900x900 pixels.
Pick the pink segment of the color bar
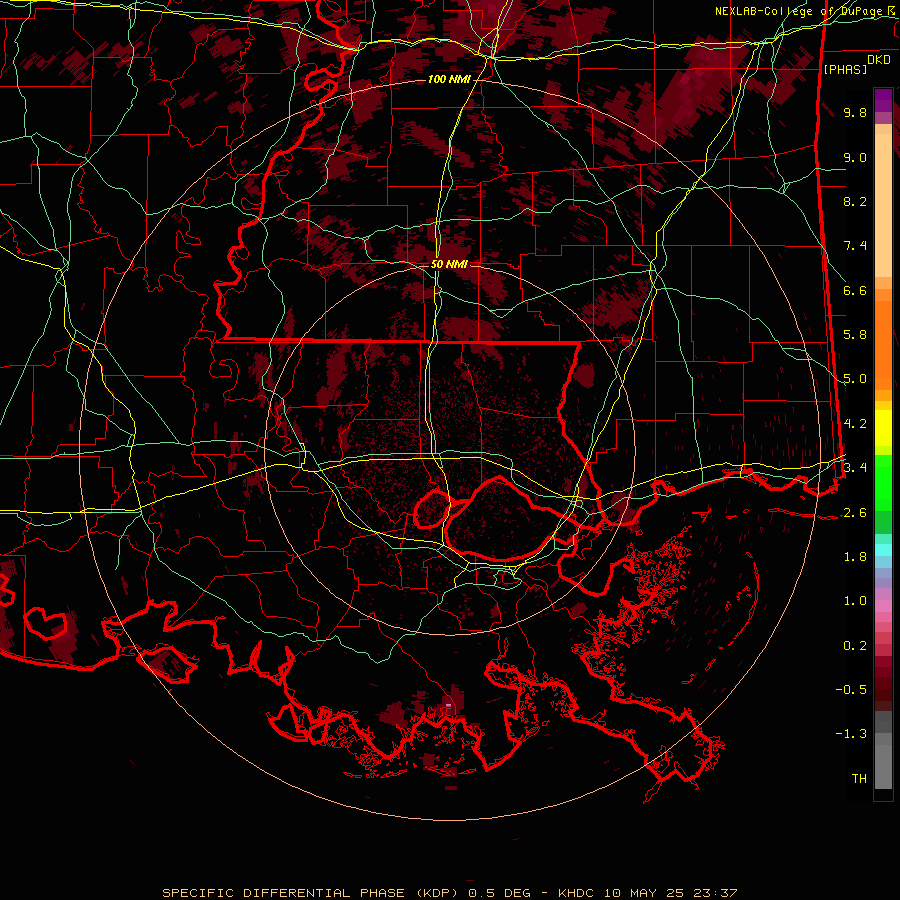[883, 606]
